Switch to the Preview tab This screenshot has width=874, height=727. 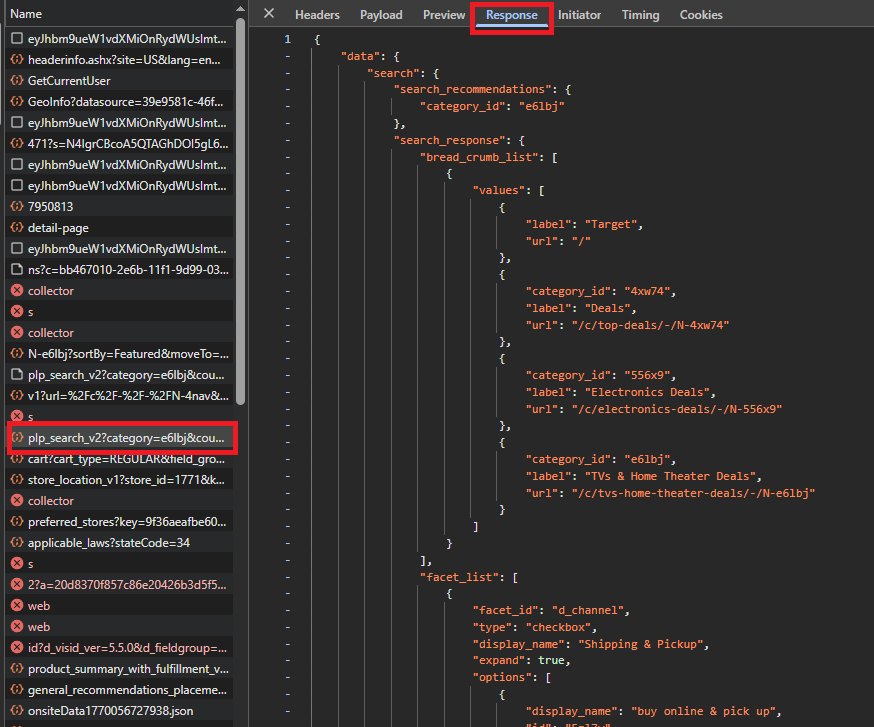444,15
